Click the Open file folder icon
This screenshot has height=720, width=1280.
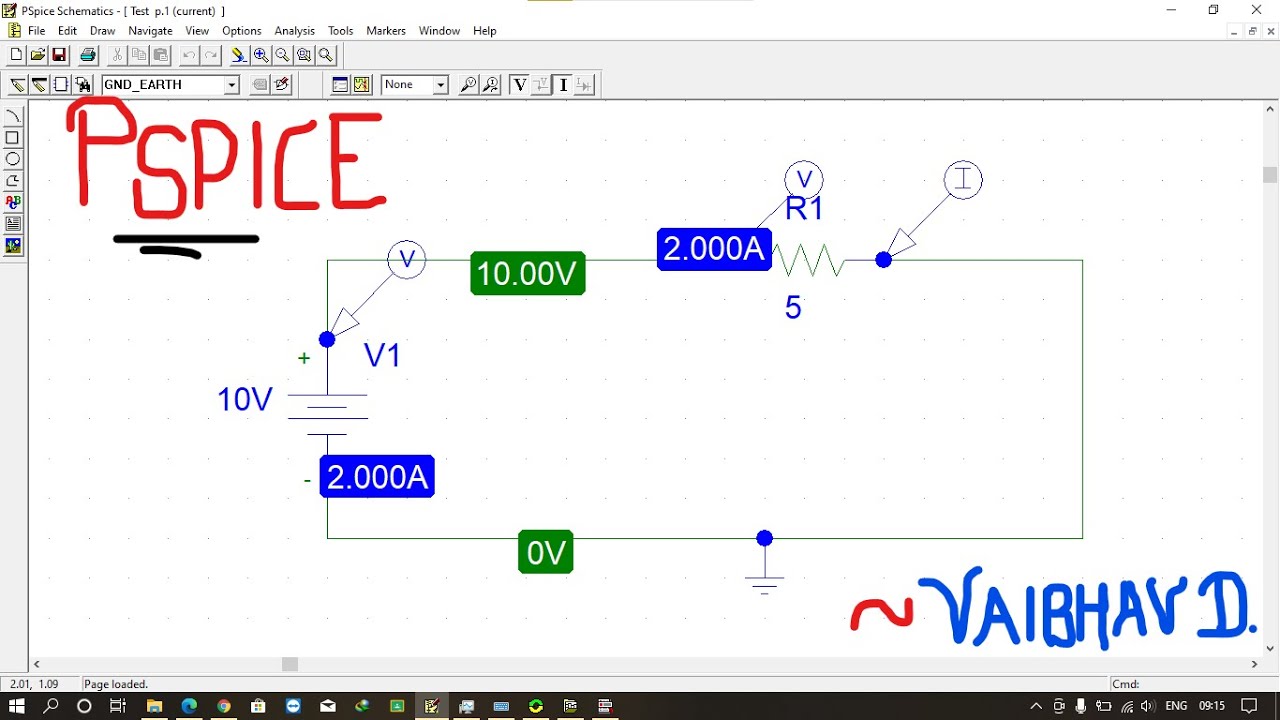pos(38,55)
